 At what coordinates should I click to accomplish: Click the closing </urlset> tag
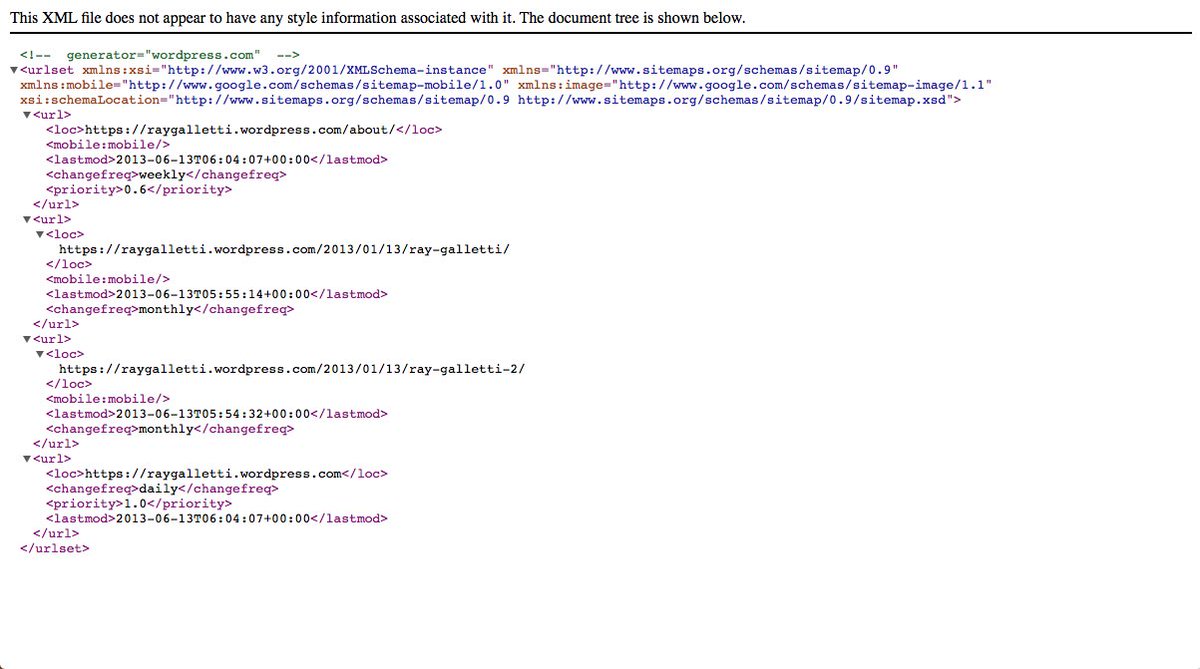55,549
